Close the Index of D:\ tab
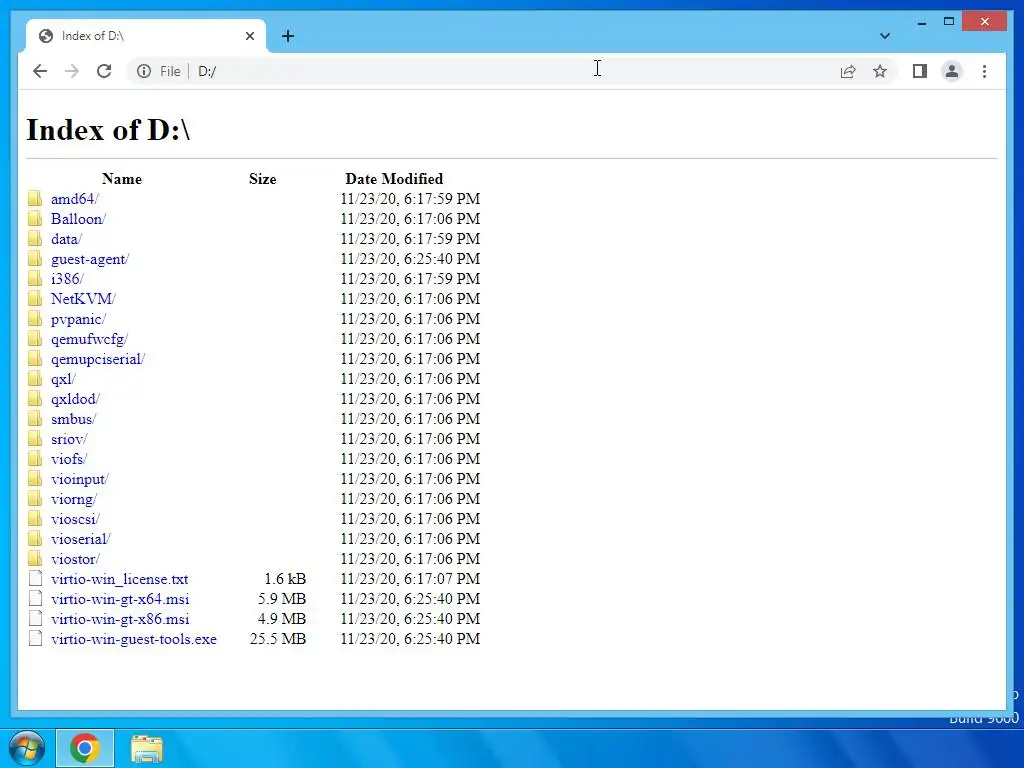This screenshot has height=768, width=1024. pyautogui.click(x=249, y=36)
